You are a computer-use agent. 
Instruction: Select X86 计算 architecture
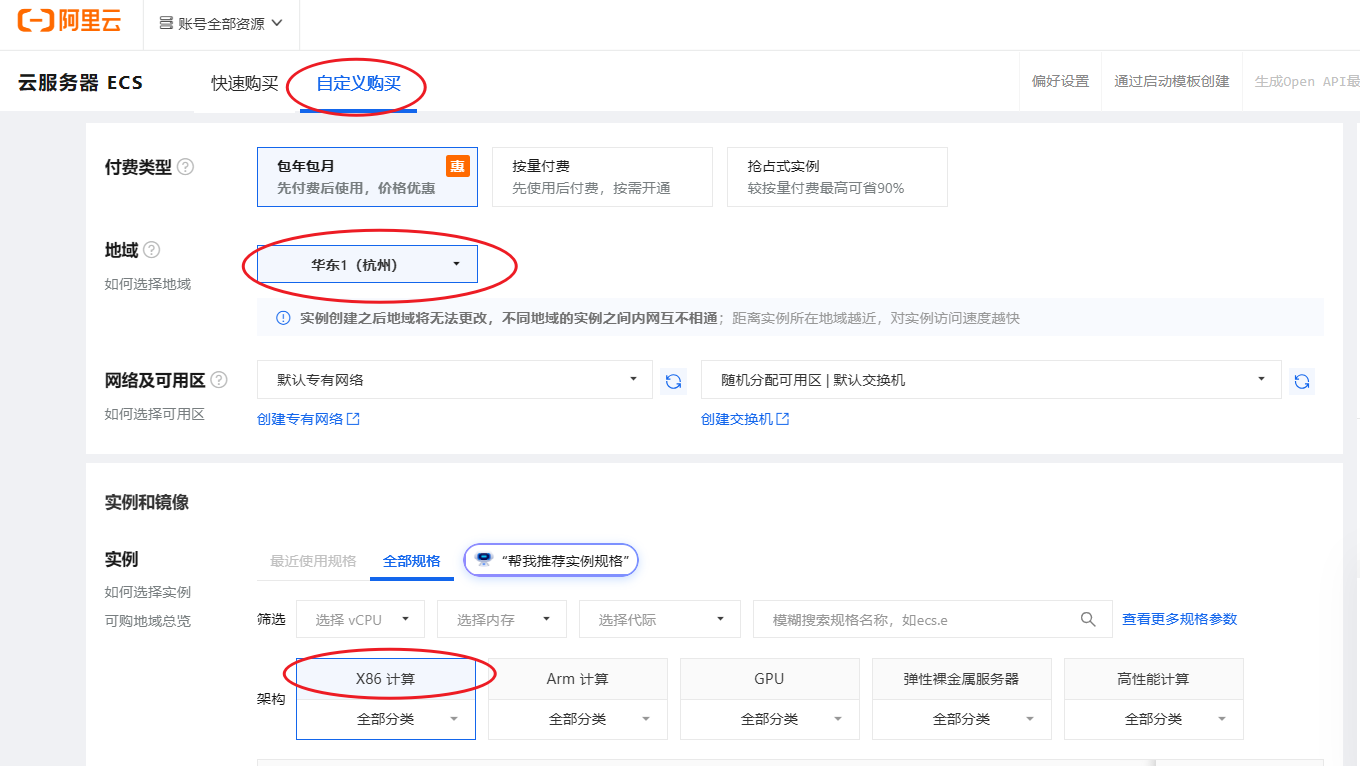point(386,679)
